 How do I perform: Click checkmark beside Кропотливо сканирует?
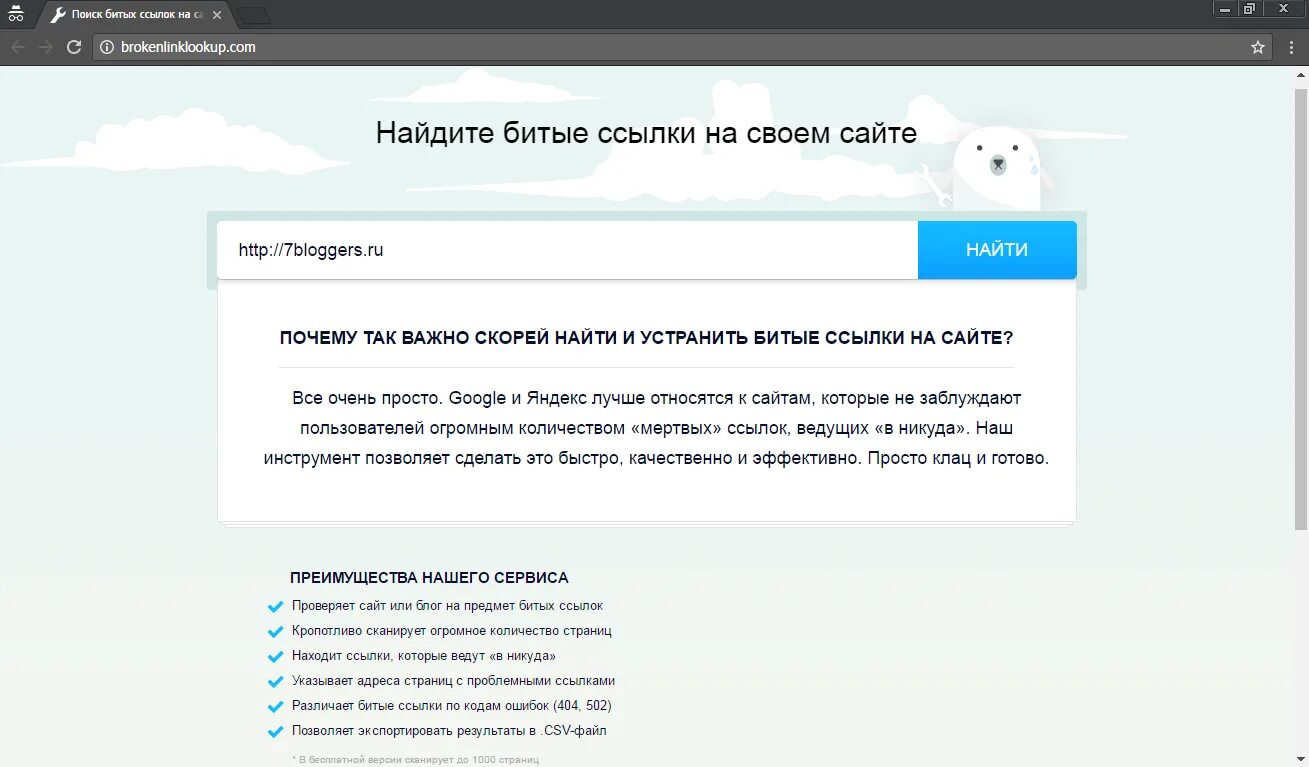[276, 632]
